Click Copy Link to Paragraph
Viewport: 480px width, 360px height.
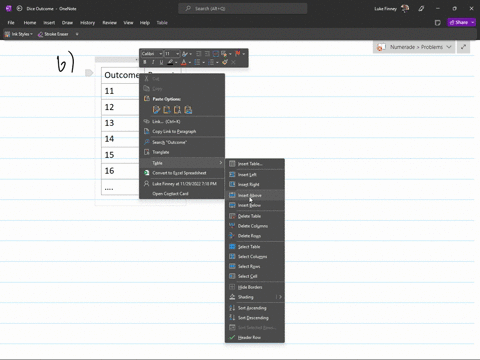(x=182, y=131)
